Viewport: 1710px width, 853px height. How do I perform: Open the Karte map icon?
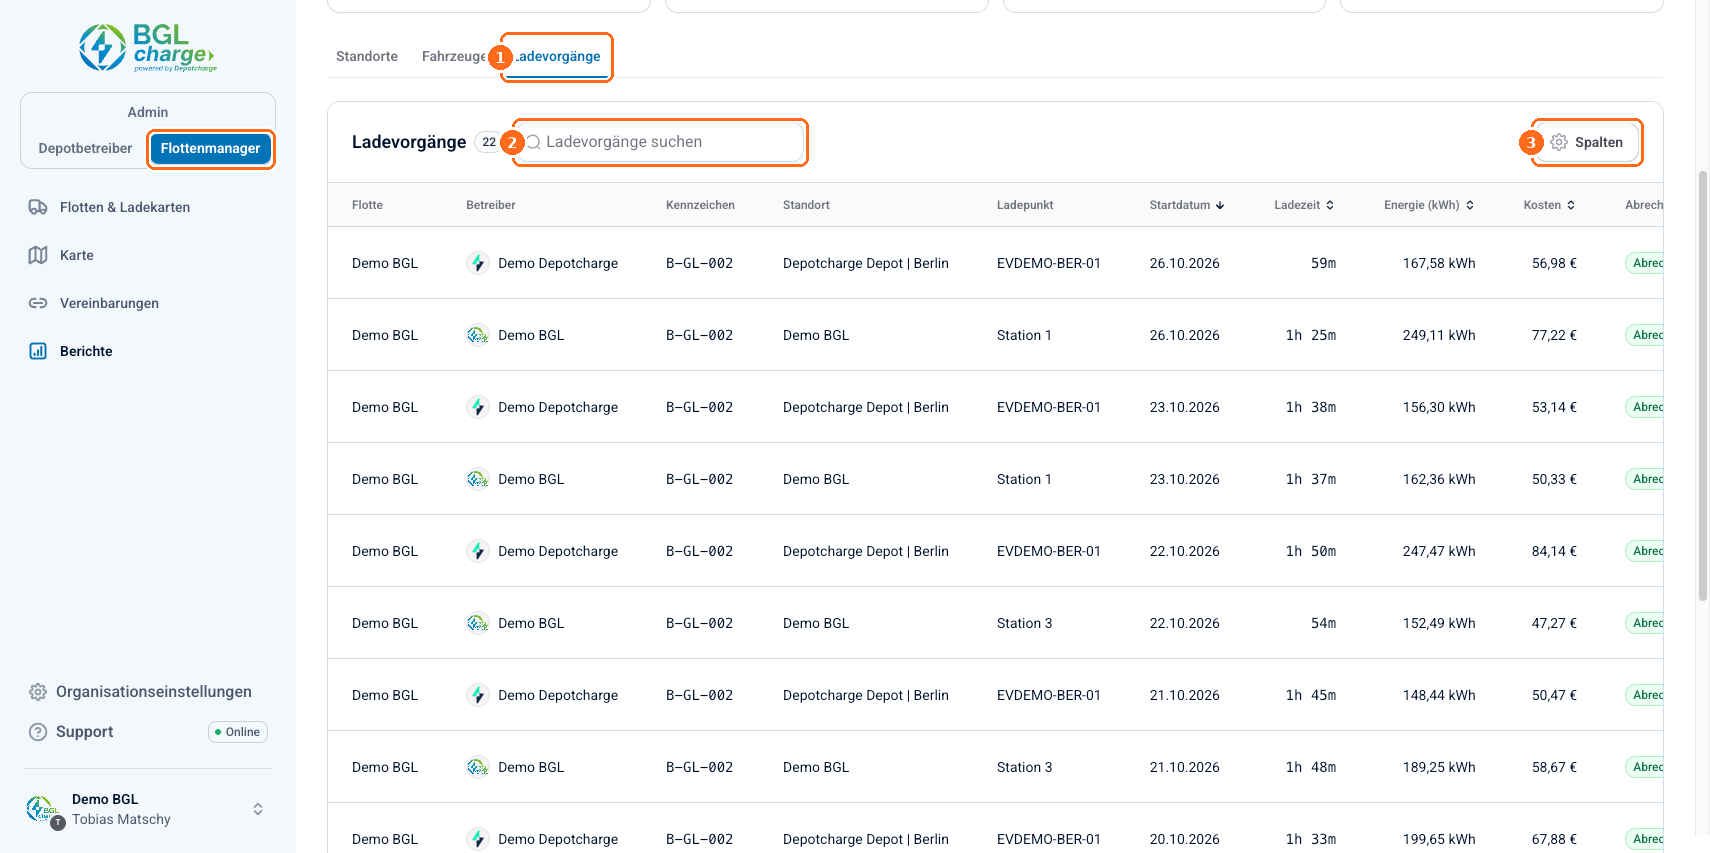tap(38, 255)
